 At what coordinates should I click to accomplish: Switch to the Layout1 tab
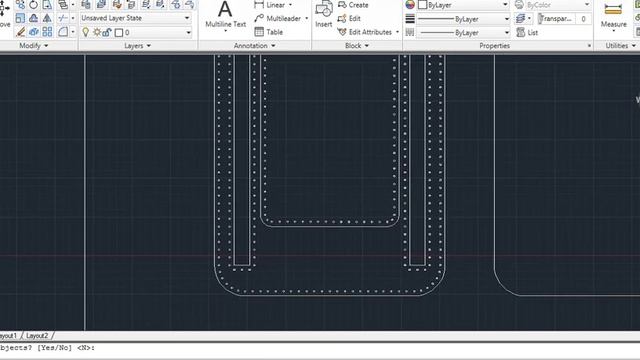[8, 336]
